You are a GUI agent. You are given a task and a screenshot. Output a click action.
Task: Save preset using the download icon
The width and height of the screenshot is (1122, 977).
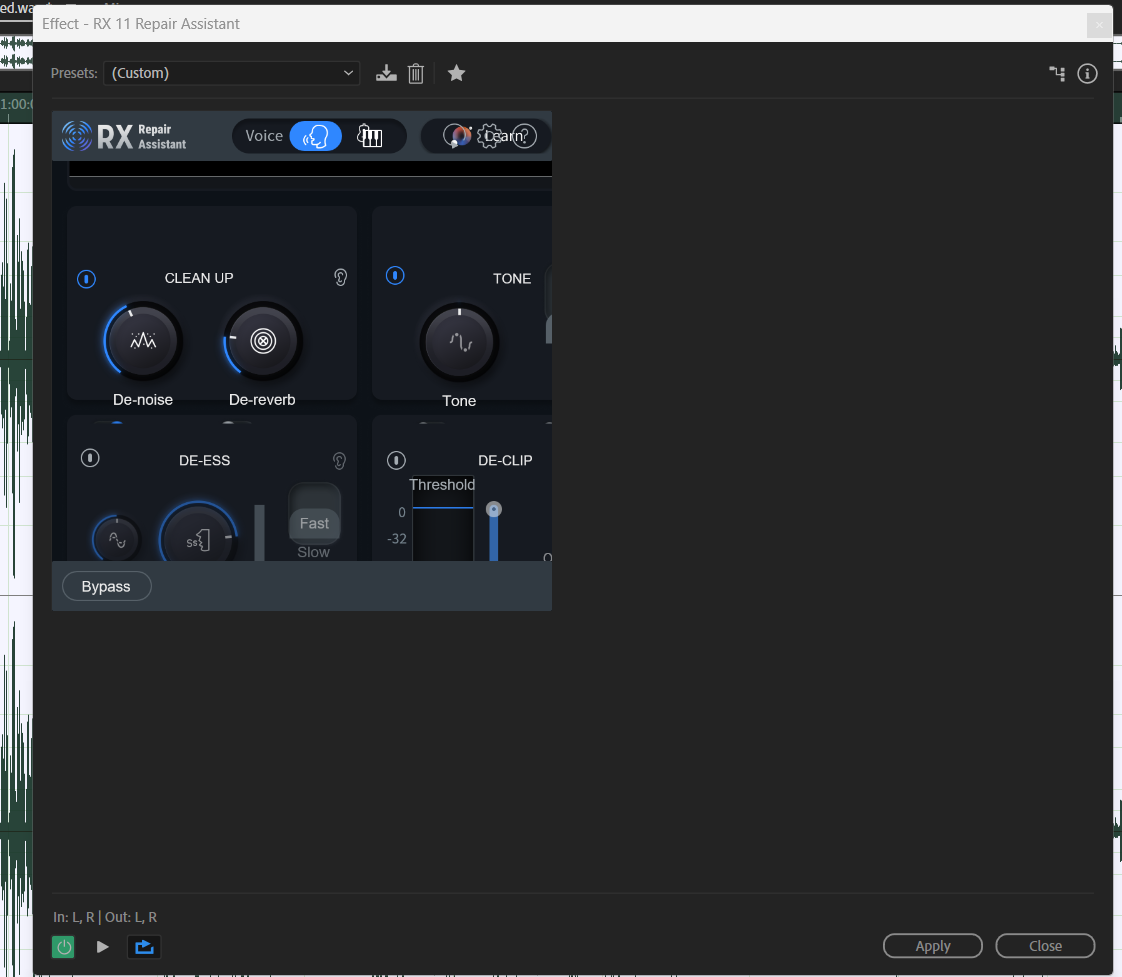(386, 72)
